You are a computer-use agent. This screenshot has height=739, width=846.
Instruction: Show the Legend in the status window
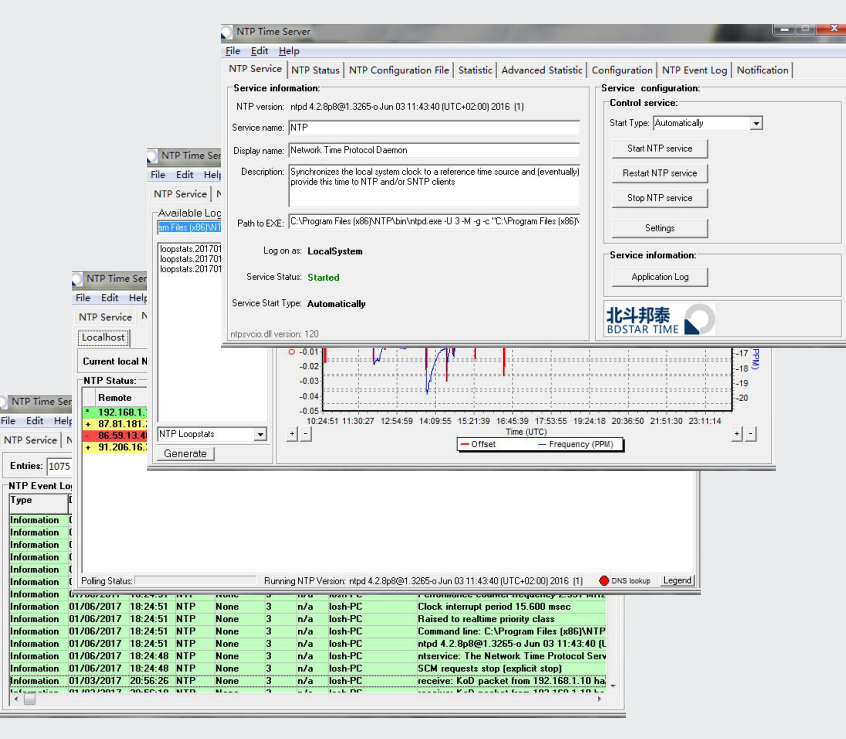pyautogui.click(x=677, y=581)
